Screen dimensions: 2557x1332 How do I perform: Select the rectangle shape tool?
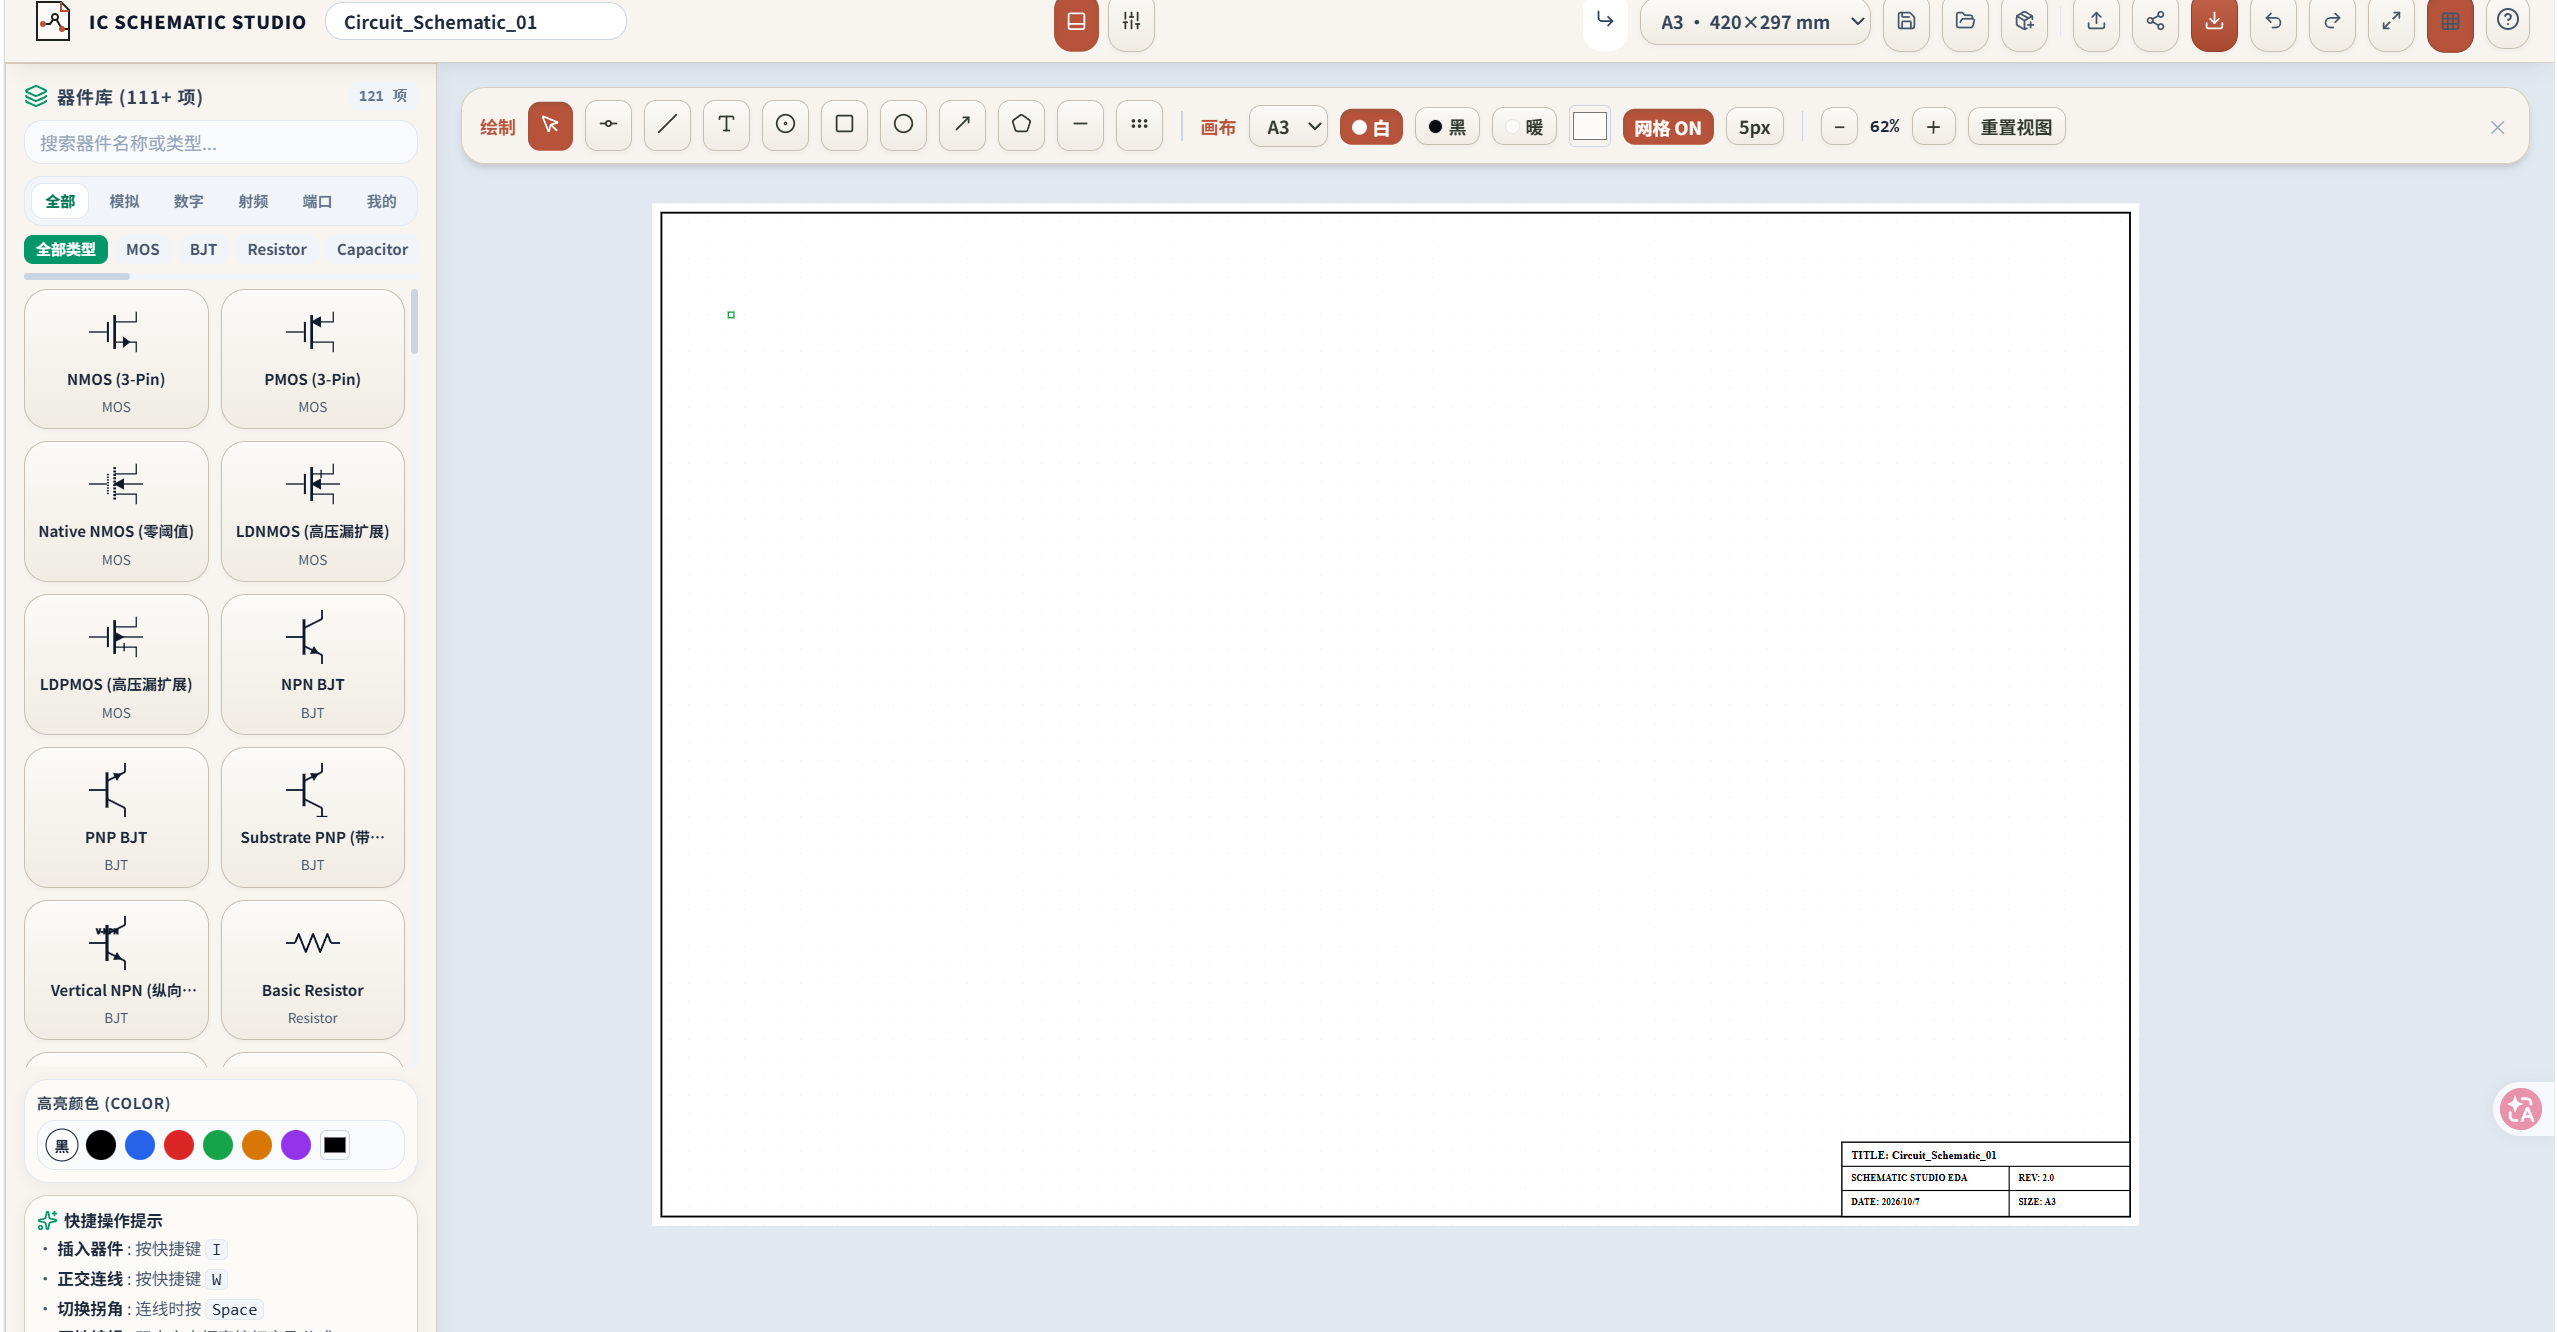point(844,125)
